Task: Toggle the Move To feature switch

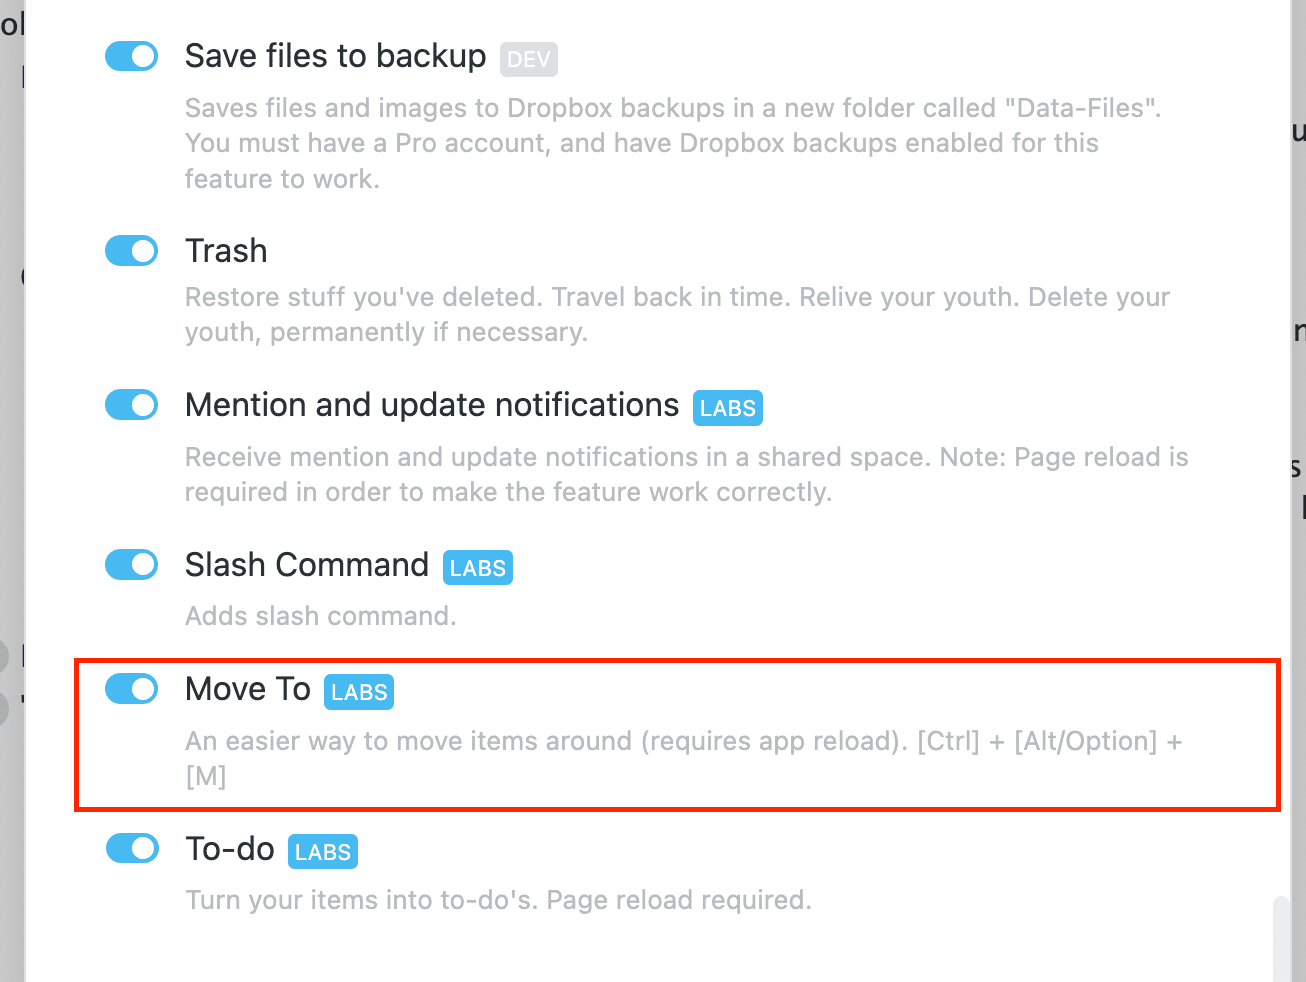Action: [132, 688]
